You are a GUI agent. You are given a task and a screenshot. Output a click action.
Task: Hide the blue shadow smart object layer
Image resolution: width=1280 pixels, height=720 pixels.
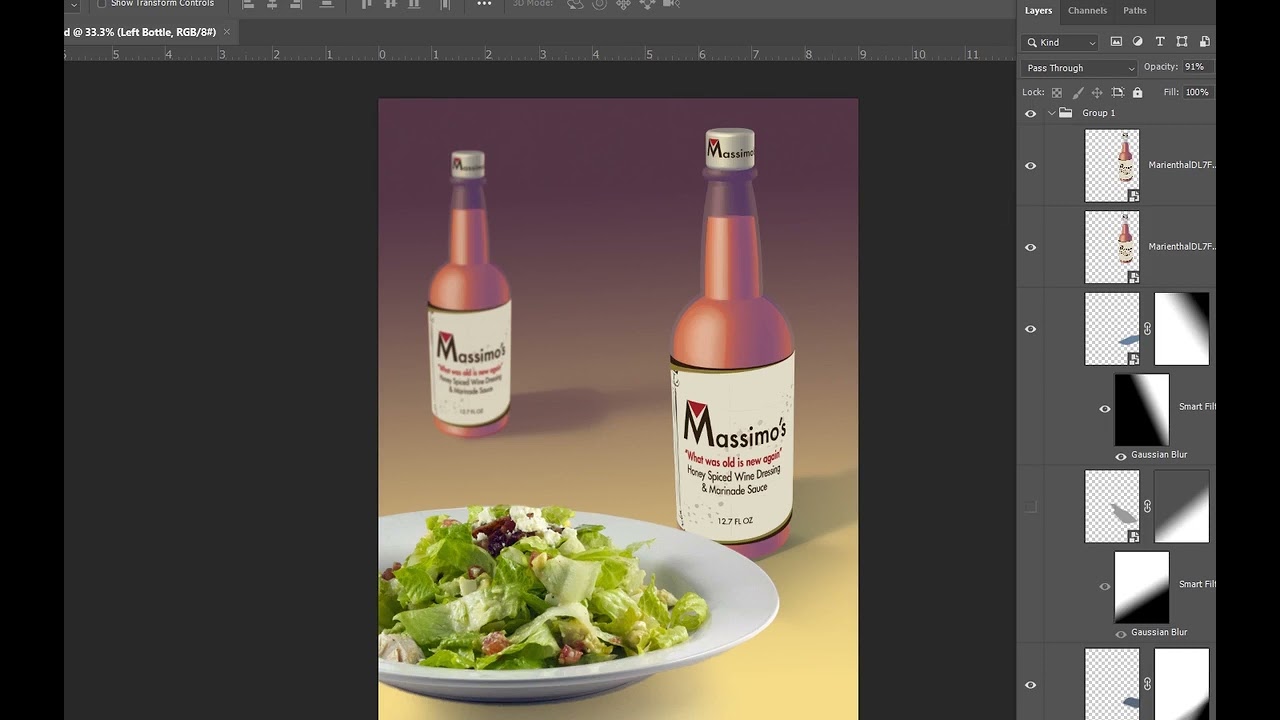(x=1031, y=329)
